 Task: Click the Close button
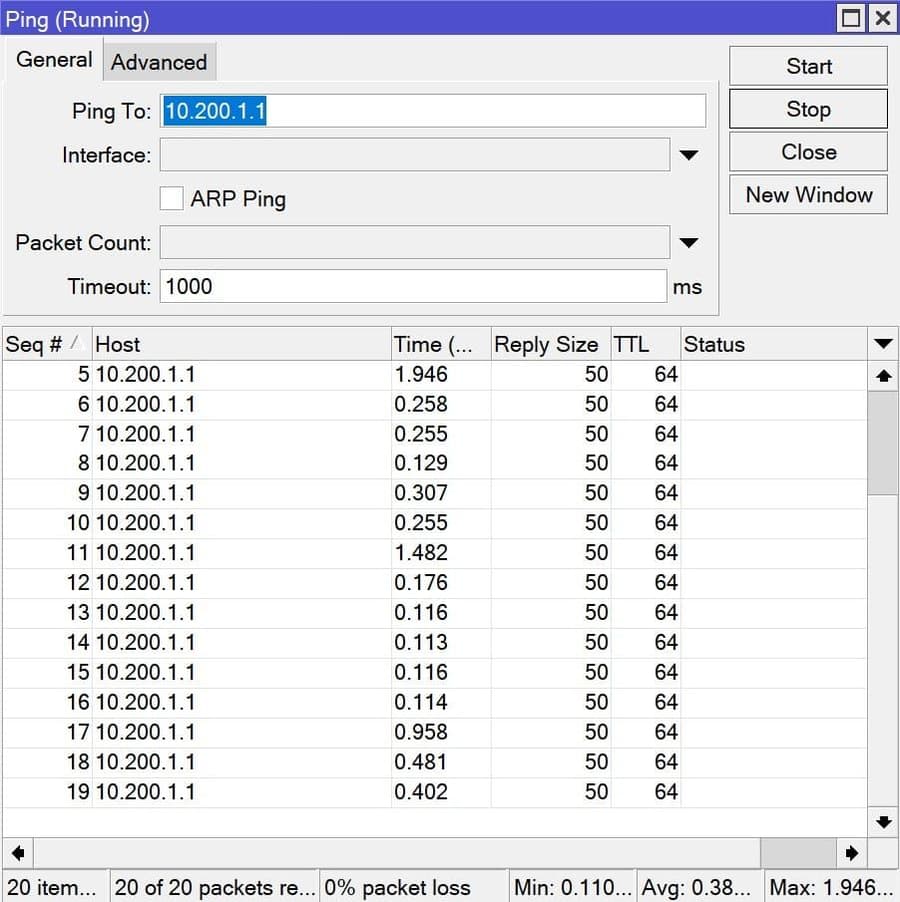808,152
